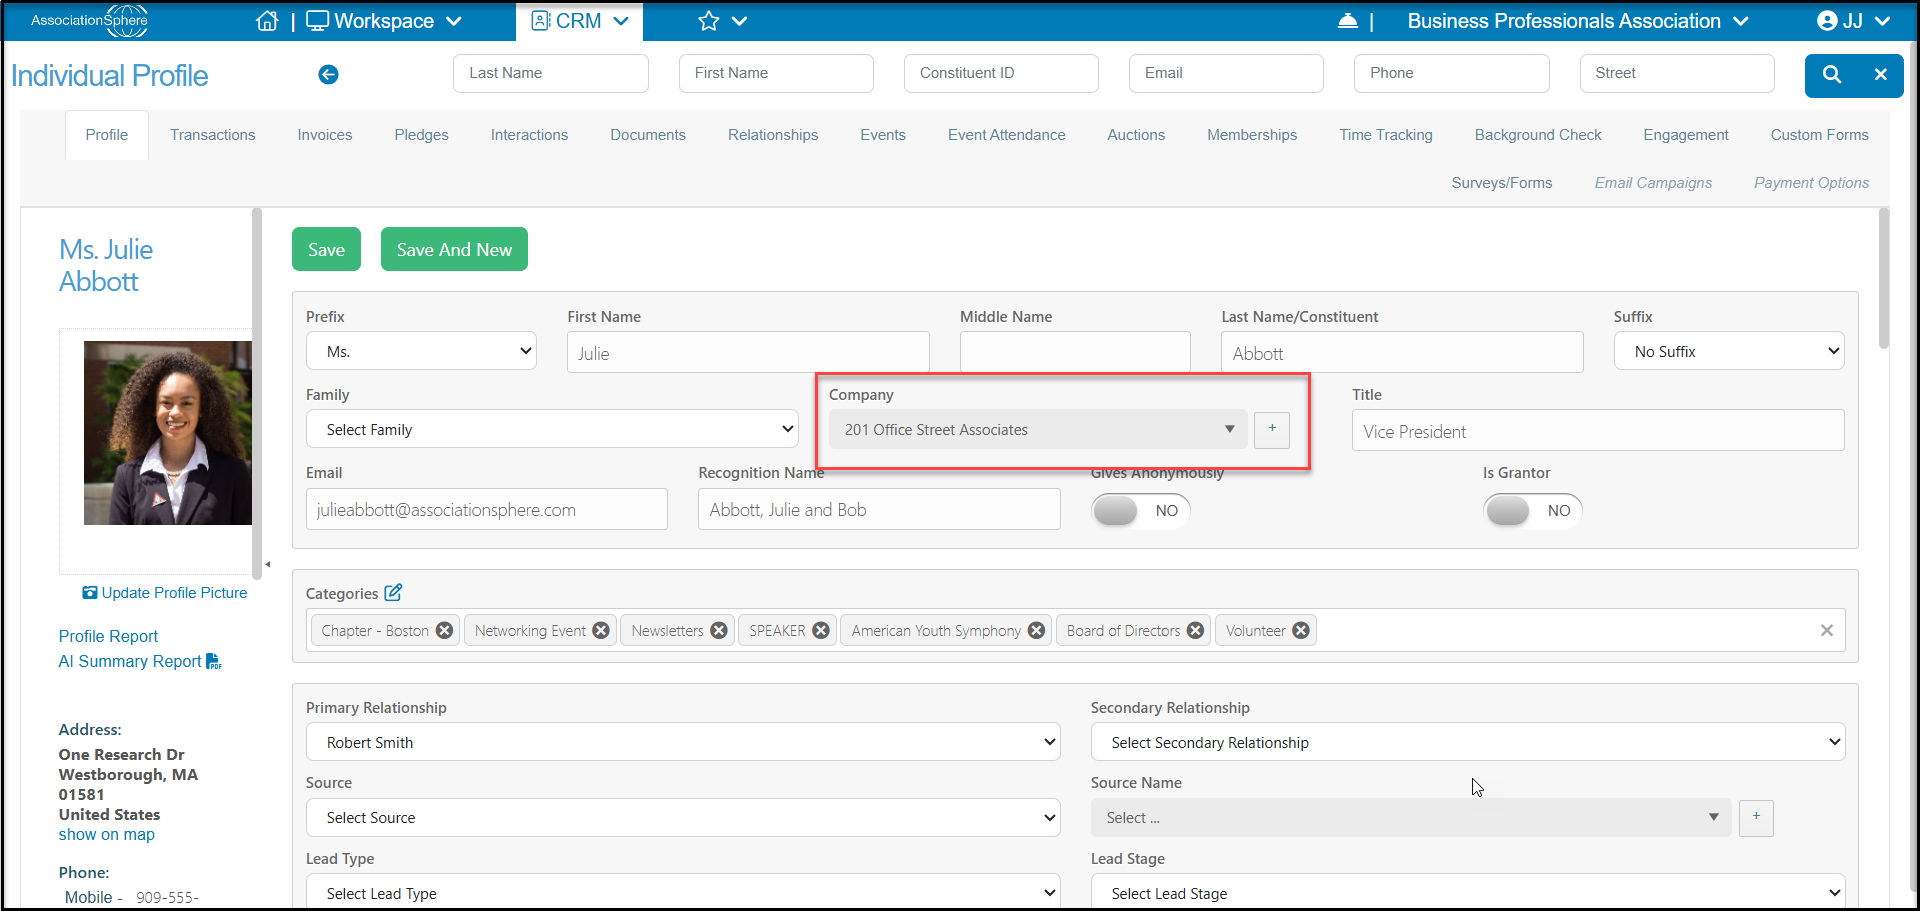Screen dimensions: 1920x911
Task: Open the Relationships tab
Action: pyautogui.click(x=773, y=135)
